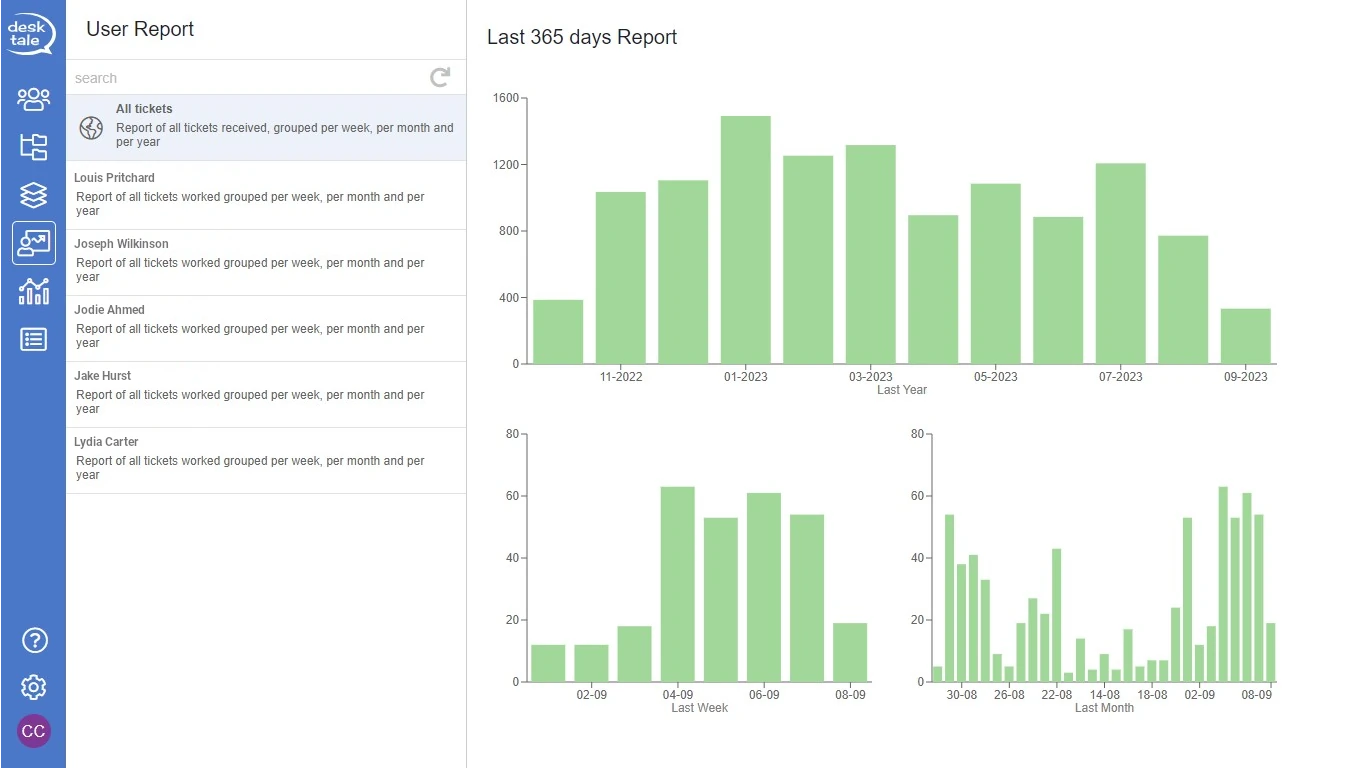Viewport: 1366px width, 768px height.
Task: Open settings gear in sidebar
Action: [x=33, y=687]
